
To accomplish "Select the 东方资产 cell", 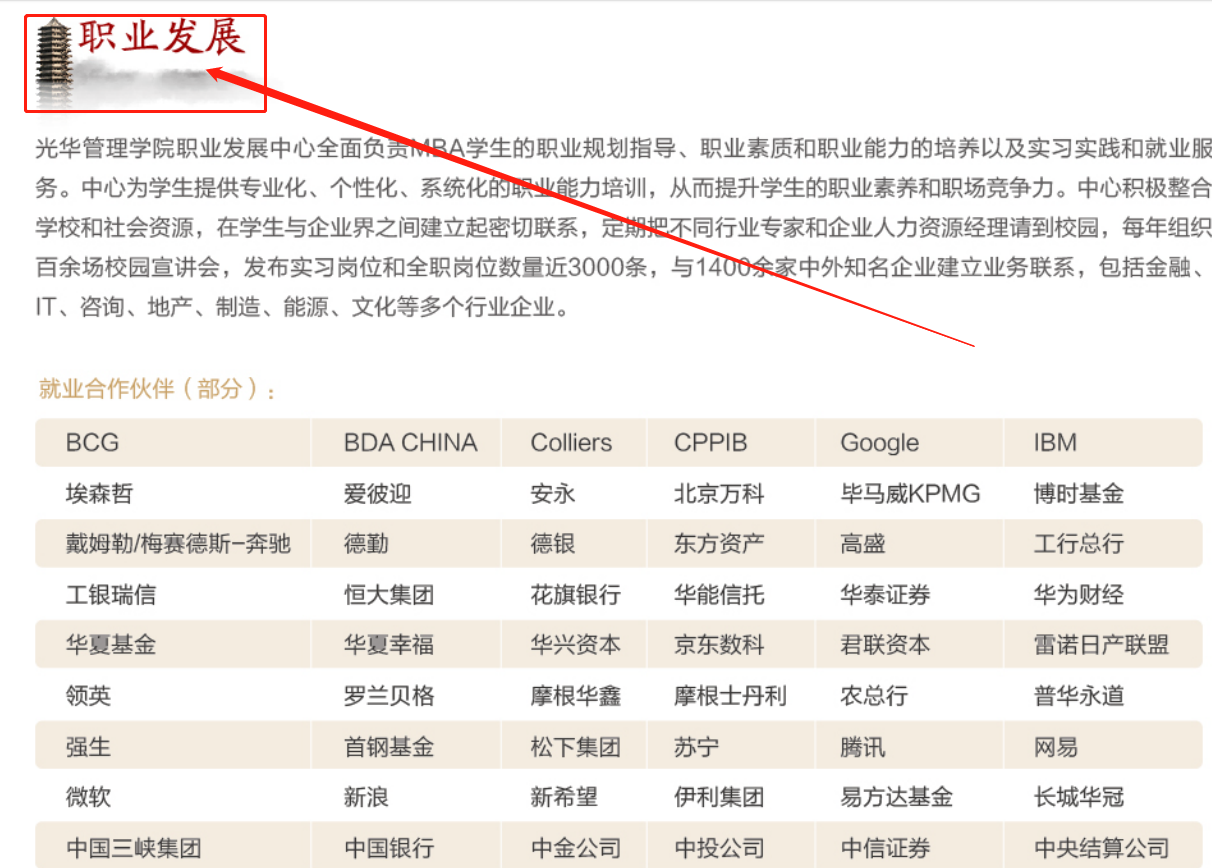I will pos(719,544).
